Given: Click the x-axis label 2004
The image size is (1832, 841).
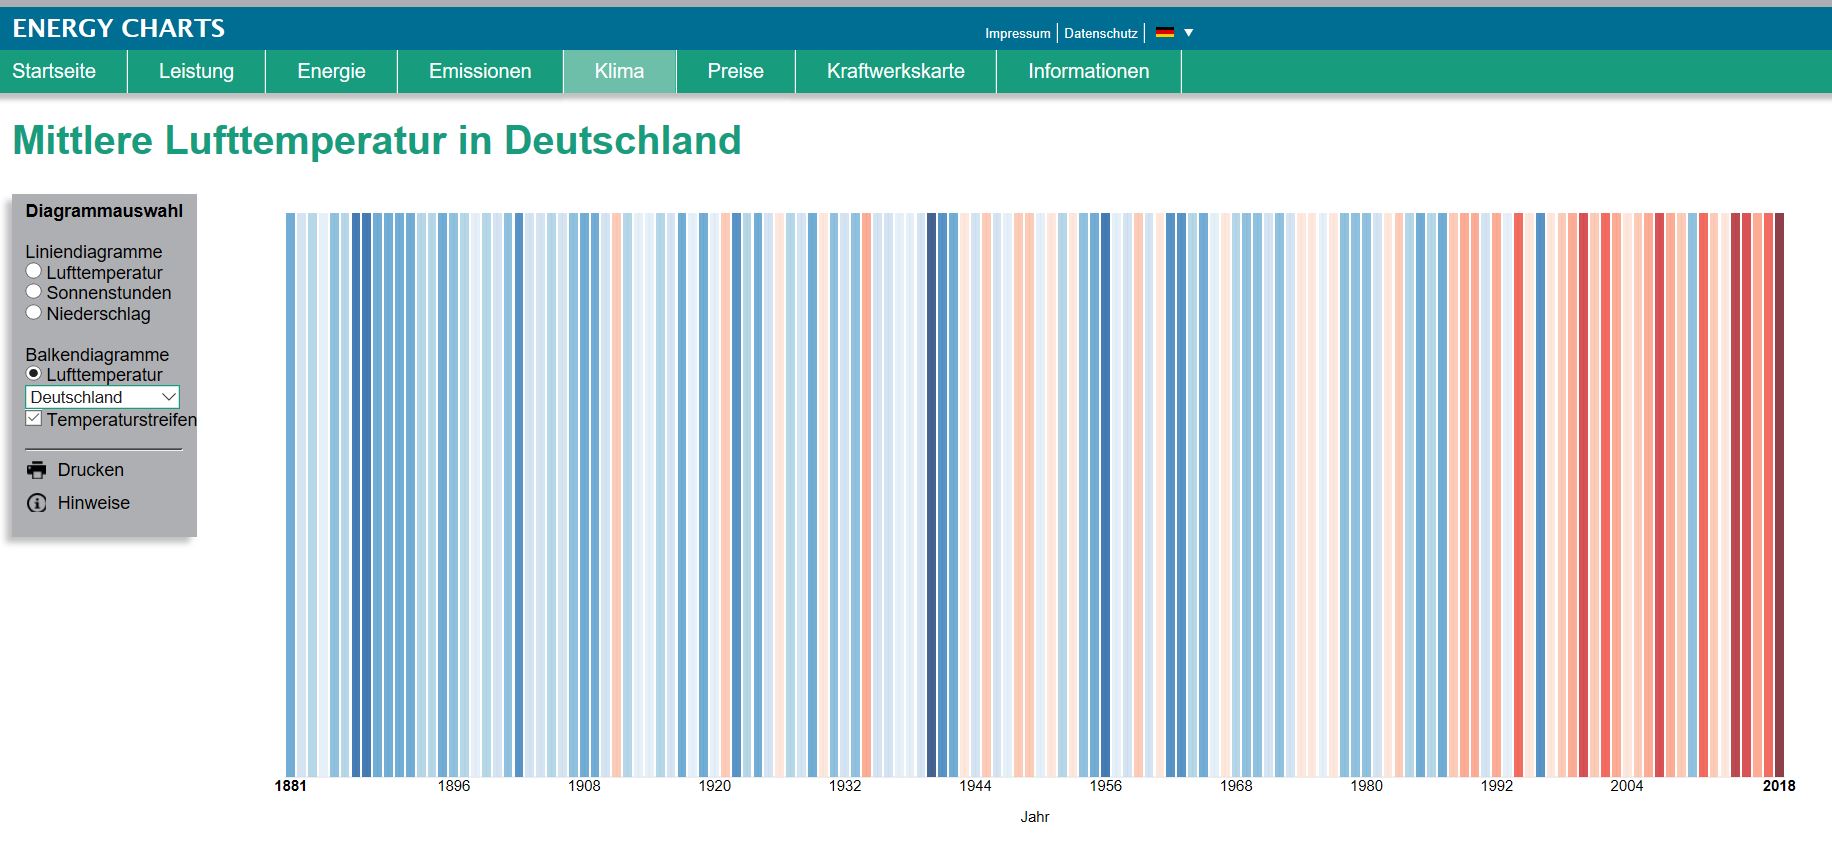Looking at the screenshot, I should [x=1627, y=786].
